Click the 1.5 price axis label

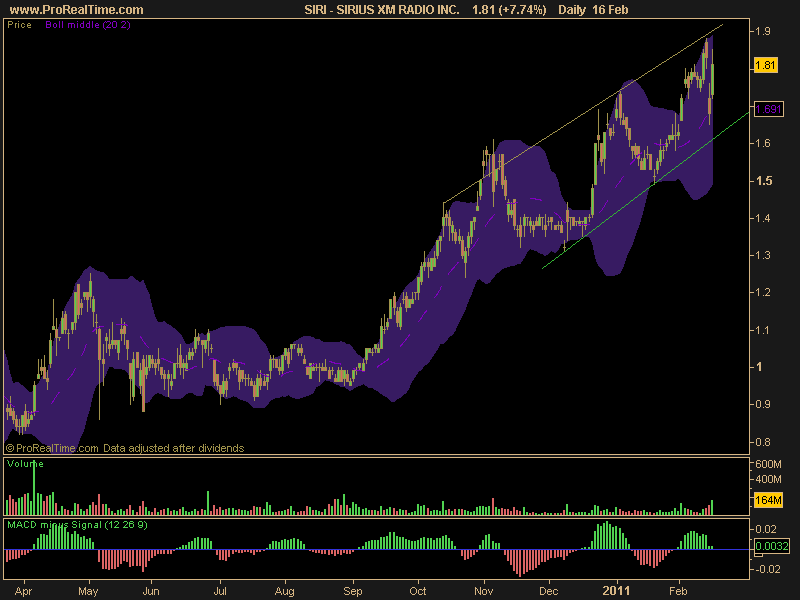click(x=764, y=181)
